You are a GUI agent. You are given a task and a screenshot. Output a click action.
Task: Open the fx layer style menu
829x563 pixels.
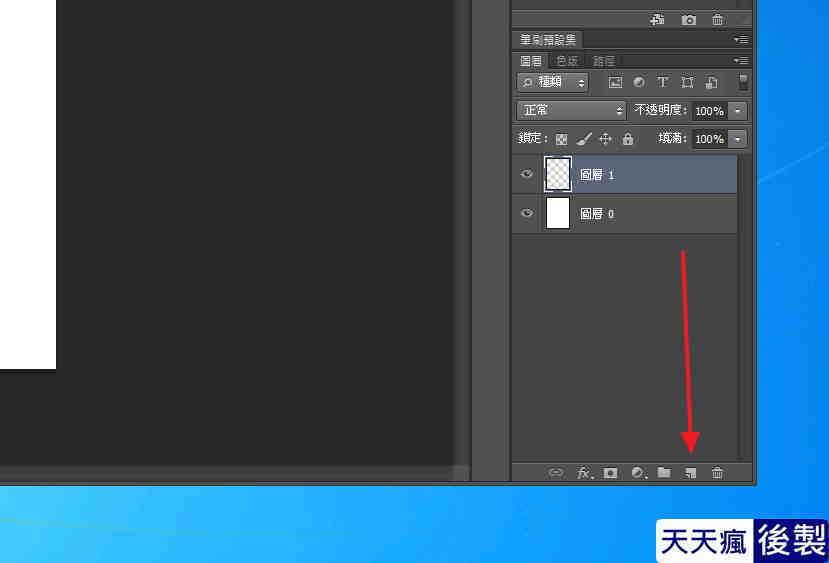584,473
